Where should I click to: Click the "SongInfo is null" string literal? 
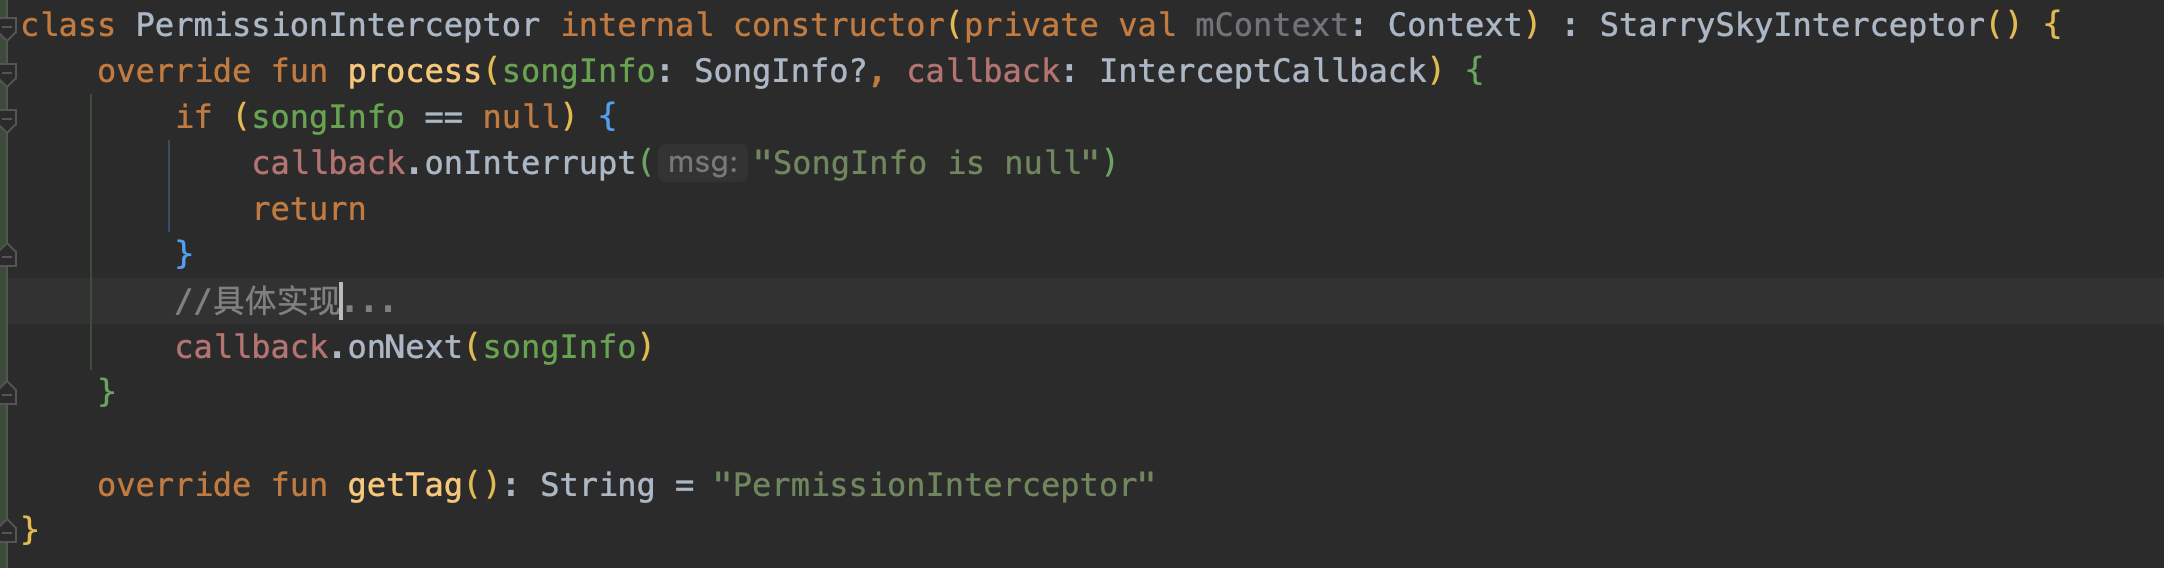pos(926,163)
